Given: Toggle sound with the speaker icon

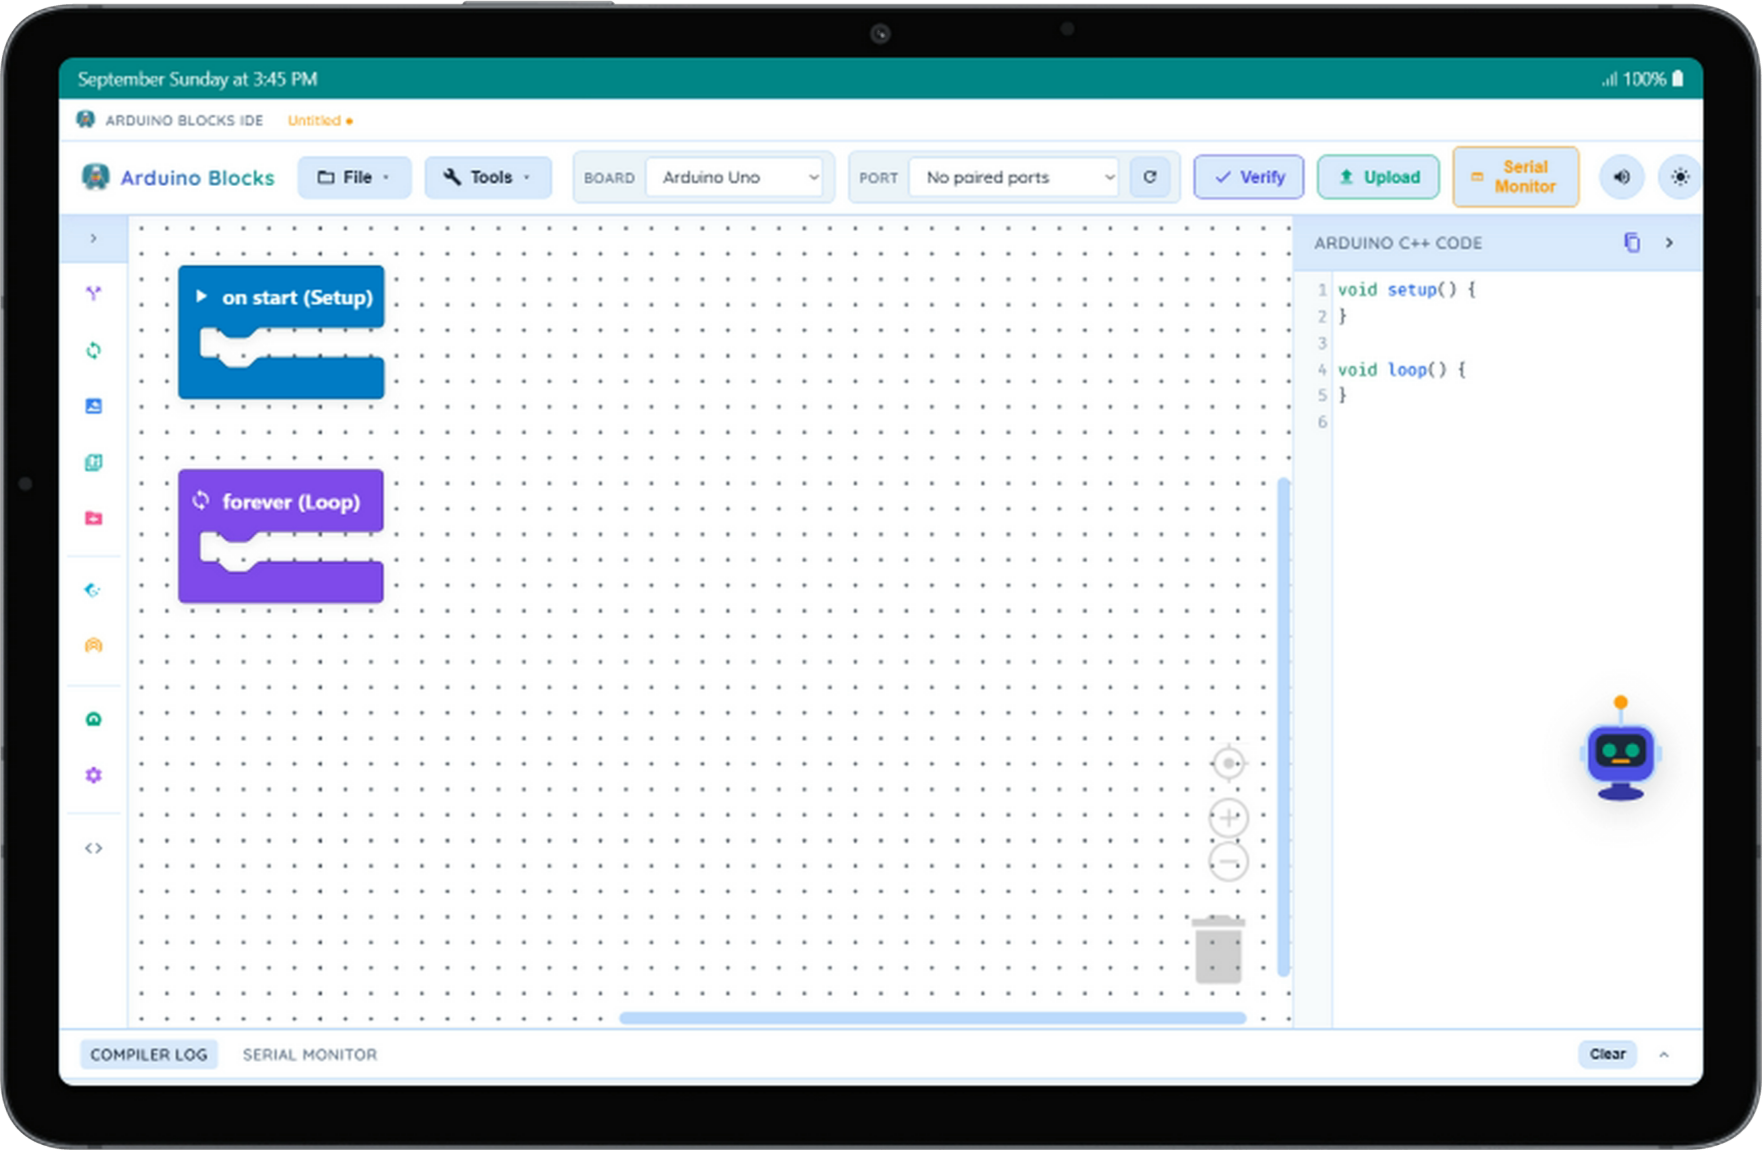Looking at the screenshot, I should (1622, 177).
